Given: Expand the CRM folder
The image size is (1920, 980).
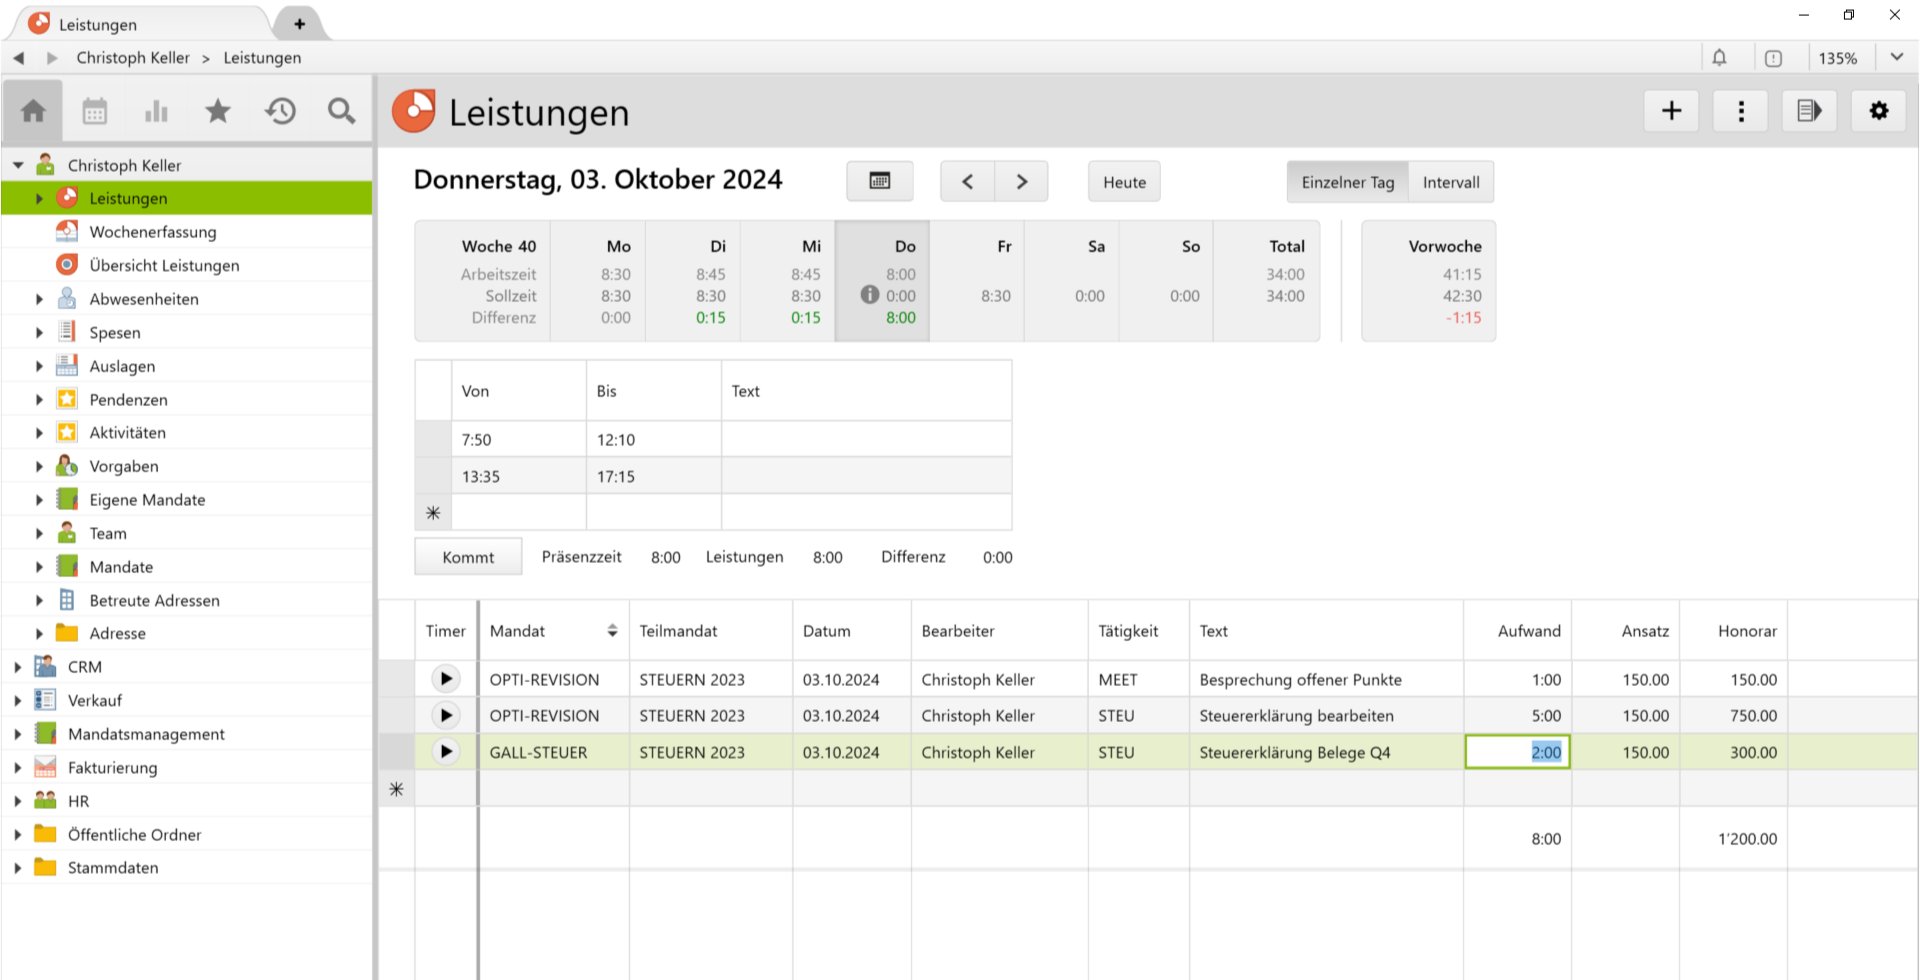Looking at the screenshot, I should (18, 667).
